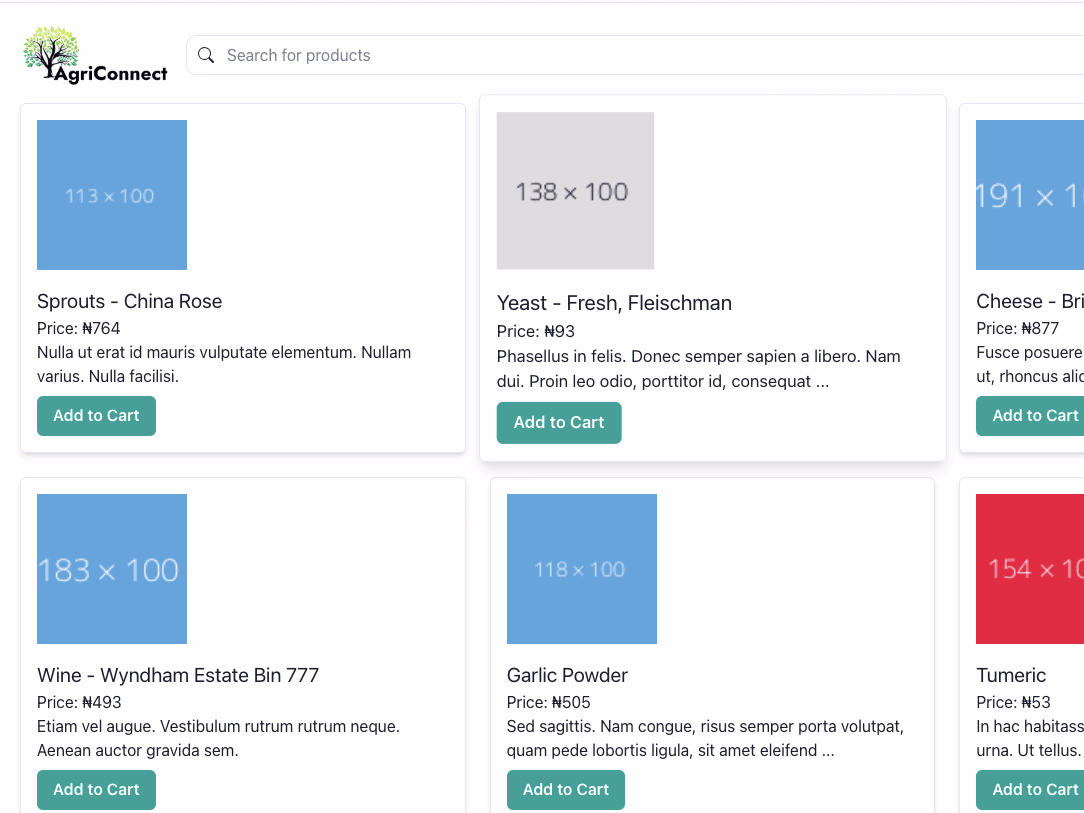This screenshot has height=813, width=1084.
Task: Open the Wine - Wyndham Estate product title
Action: coord(178,675)
